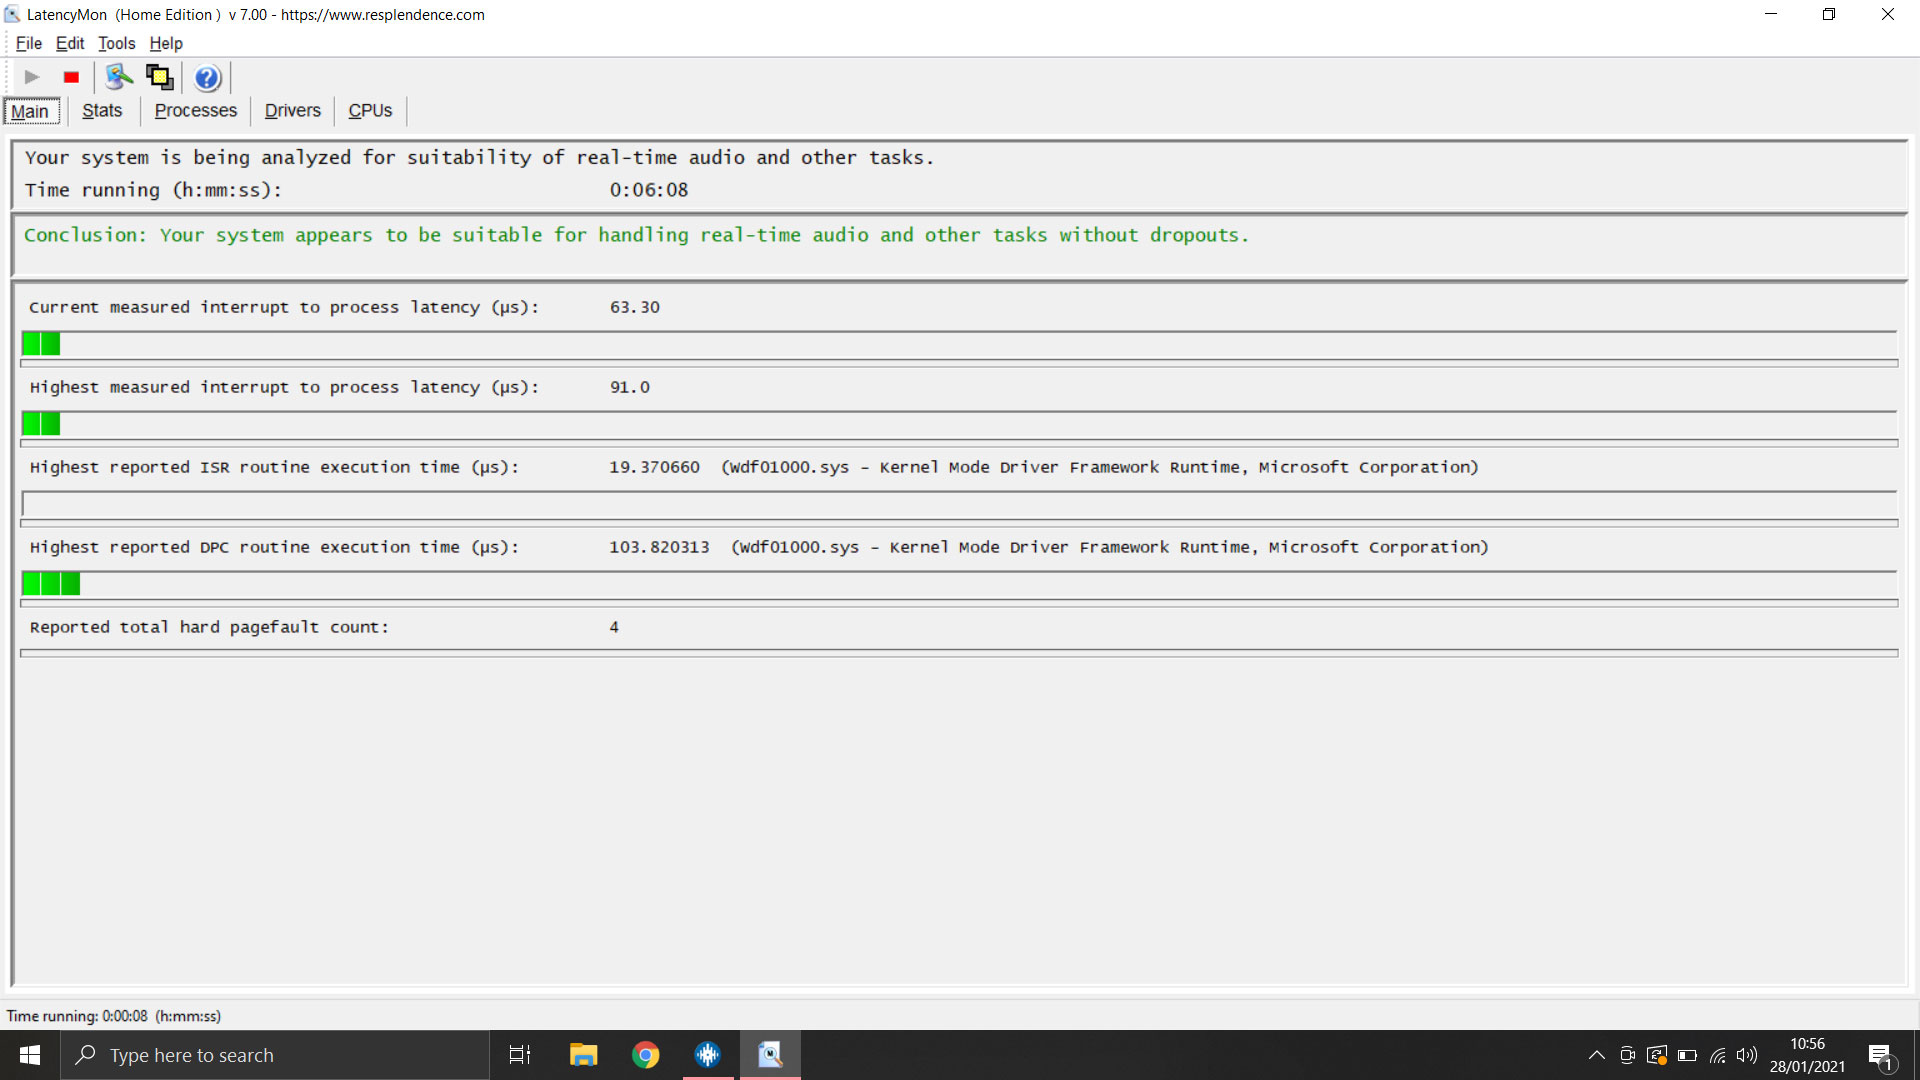Open the File menu
Viewport: 1920px width, 1080px height.
coord(29,43)
